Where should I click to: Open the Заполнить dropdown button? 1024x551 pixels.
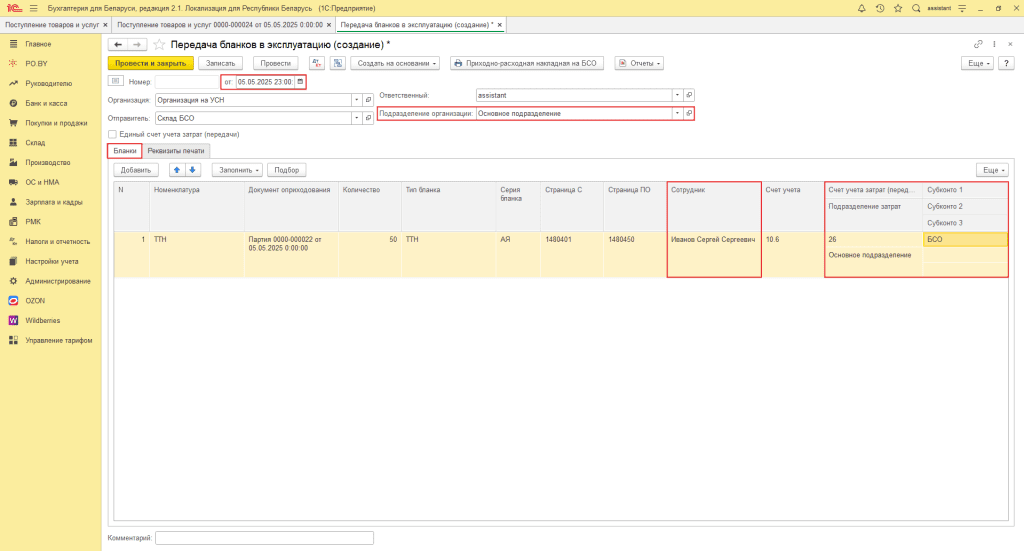pyautogui.click(x=237, y=170)
